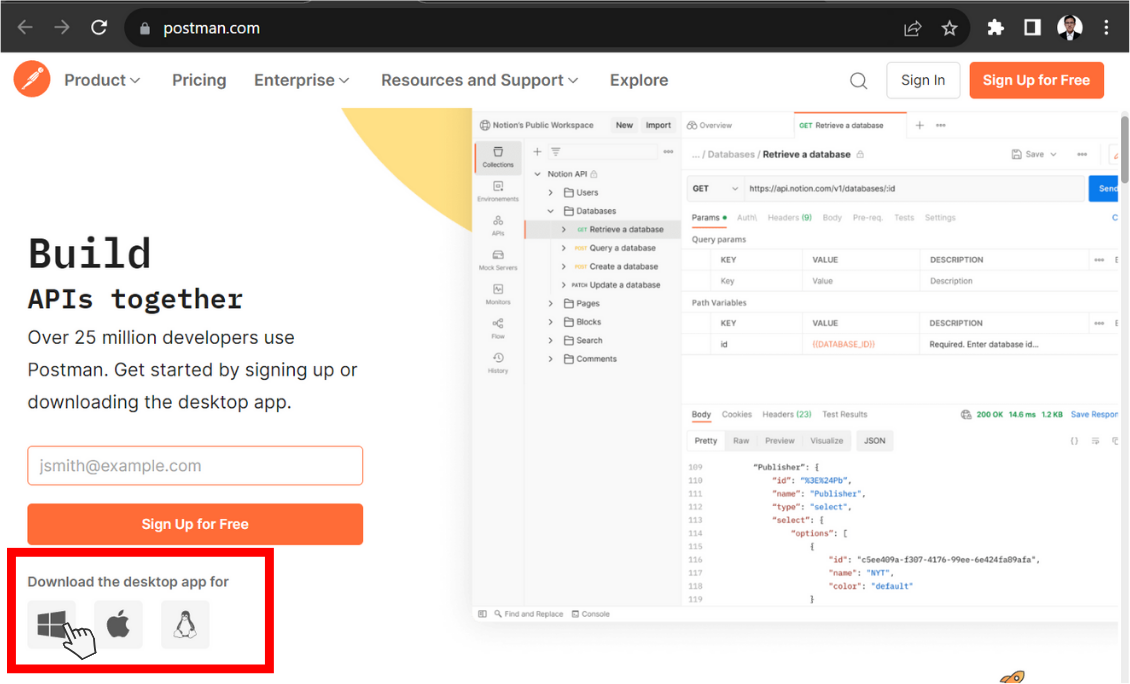Viewport: 1130px width, 684px height.
Task: Bookmark the page with the star icon
Action: [x=949, y=28]
